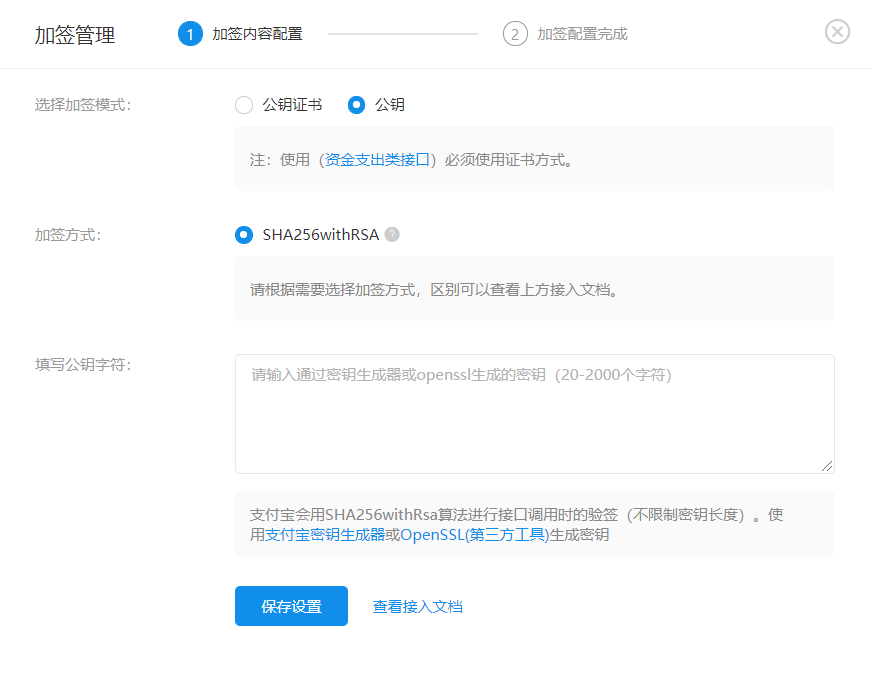872x674 pixels.
Task: Close the 加签管理 dialog
Action: point(837,32)
